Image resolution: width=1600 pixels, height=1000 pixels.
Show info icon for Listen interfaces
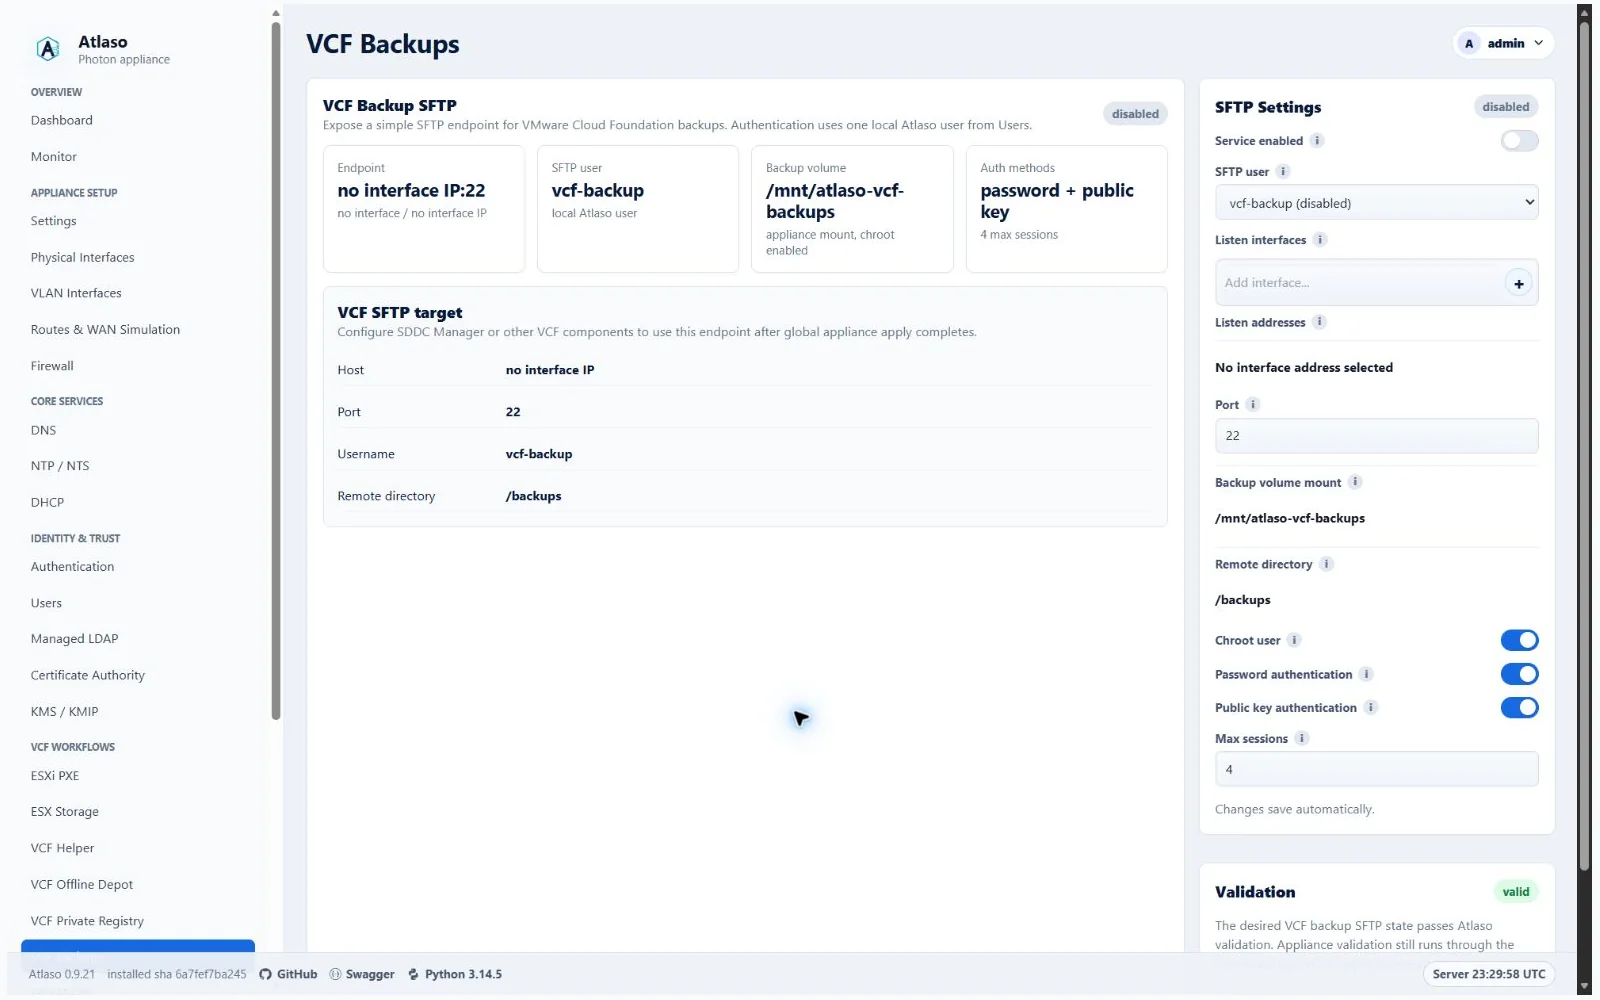1320,239
